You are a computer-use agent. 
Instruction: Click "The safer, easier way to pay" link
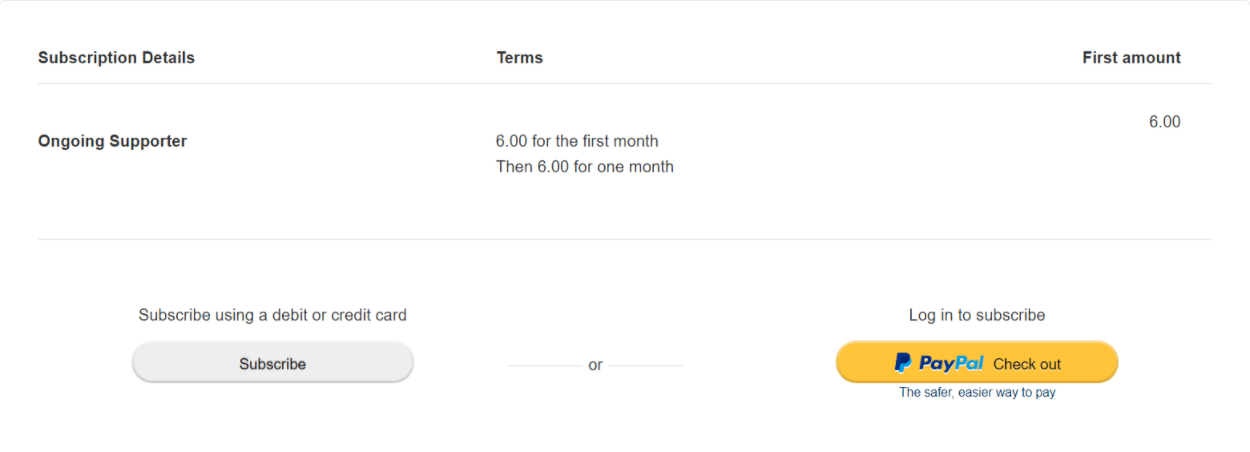pyautogui.click(x=977, y=393)
